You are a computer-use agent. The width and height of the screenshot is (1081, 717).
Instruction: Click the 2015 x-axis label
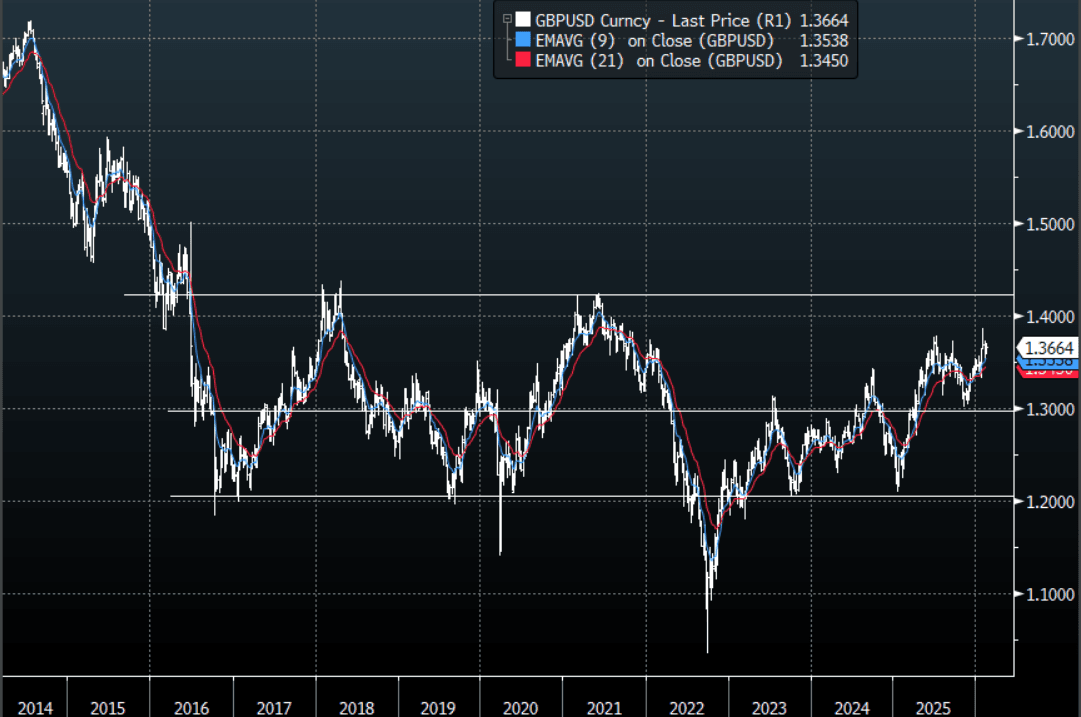click(x=108, y=708)
